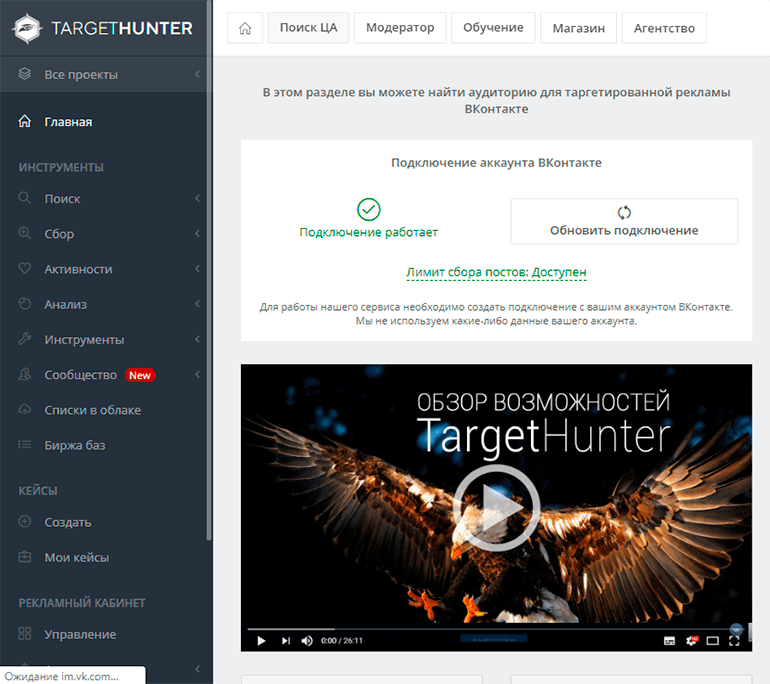Click the green checkmark connection status icon

click(x=368, y=210)
